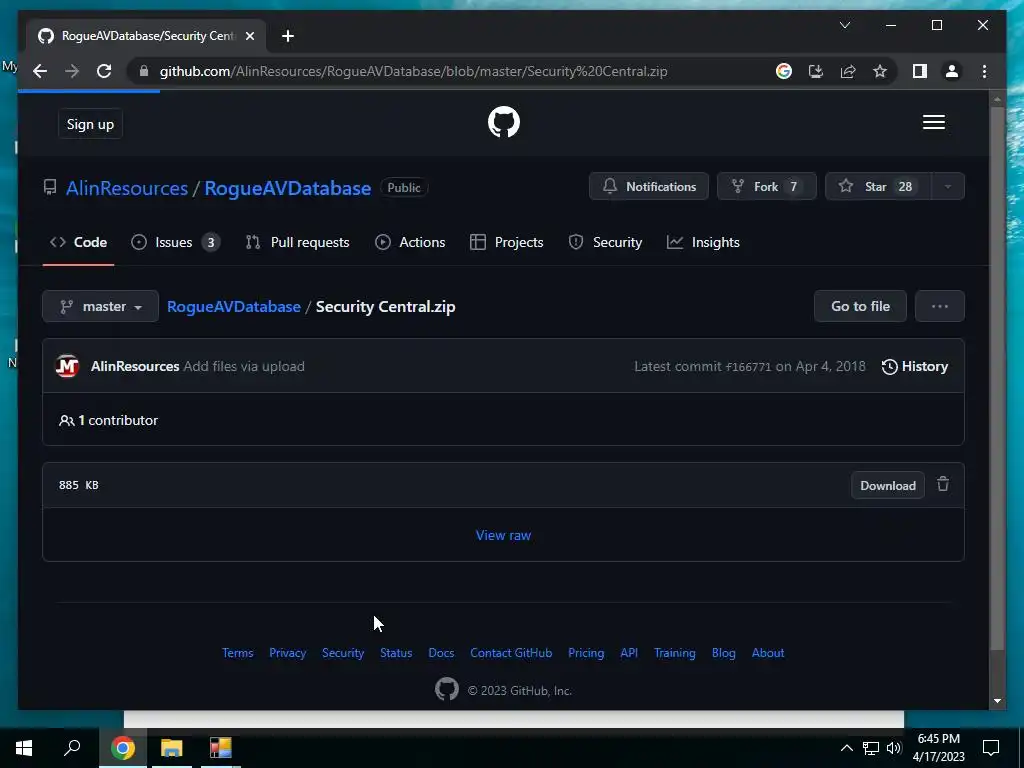Go forward with the forward arrow button
The height and width of the screenshot is (768, 1024).
[x=72, y=71]
